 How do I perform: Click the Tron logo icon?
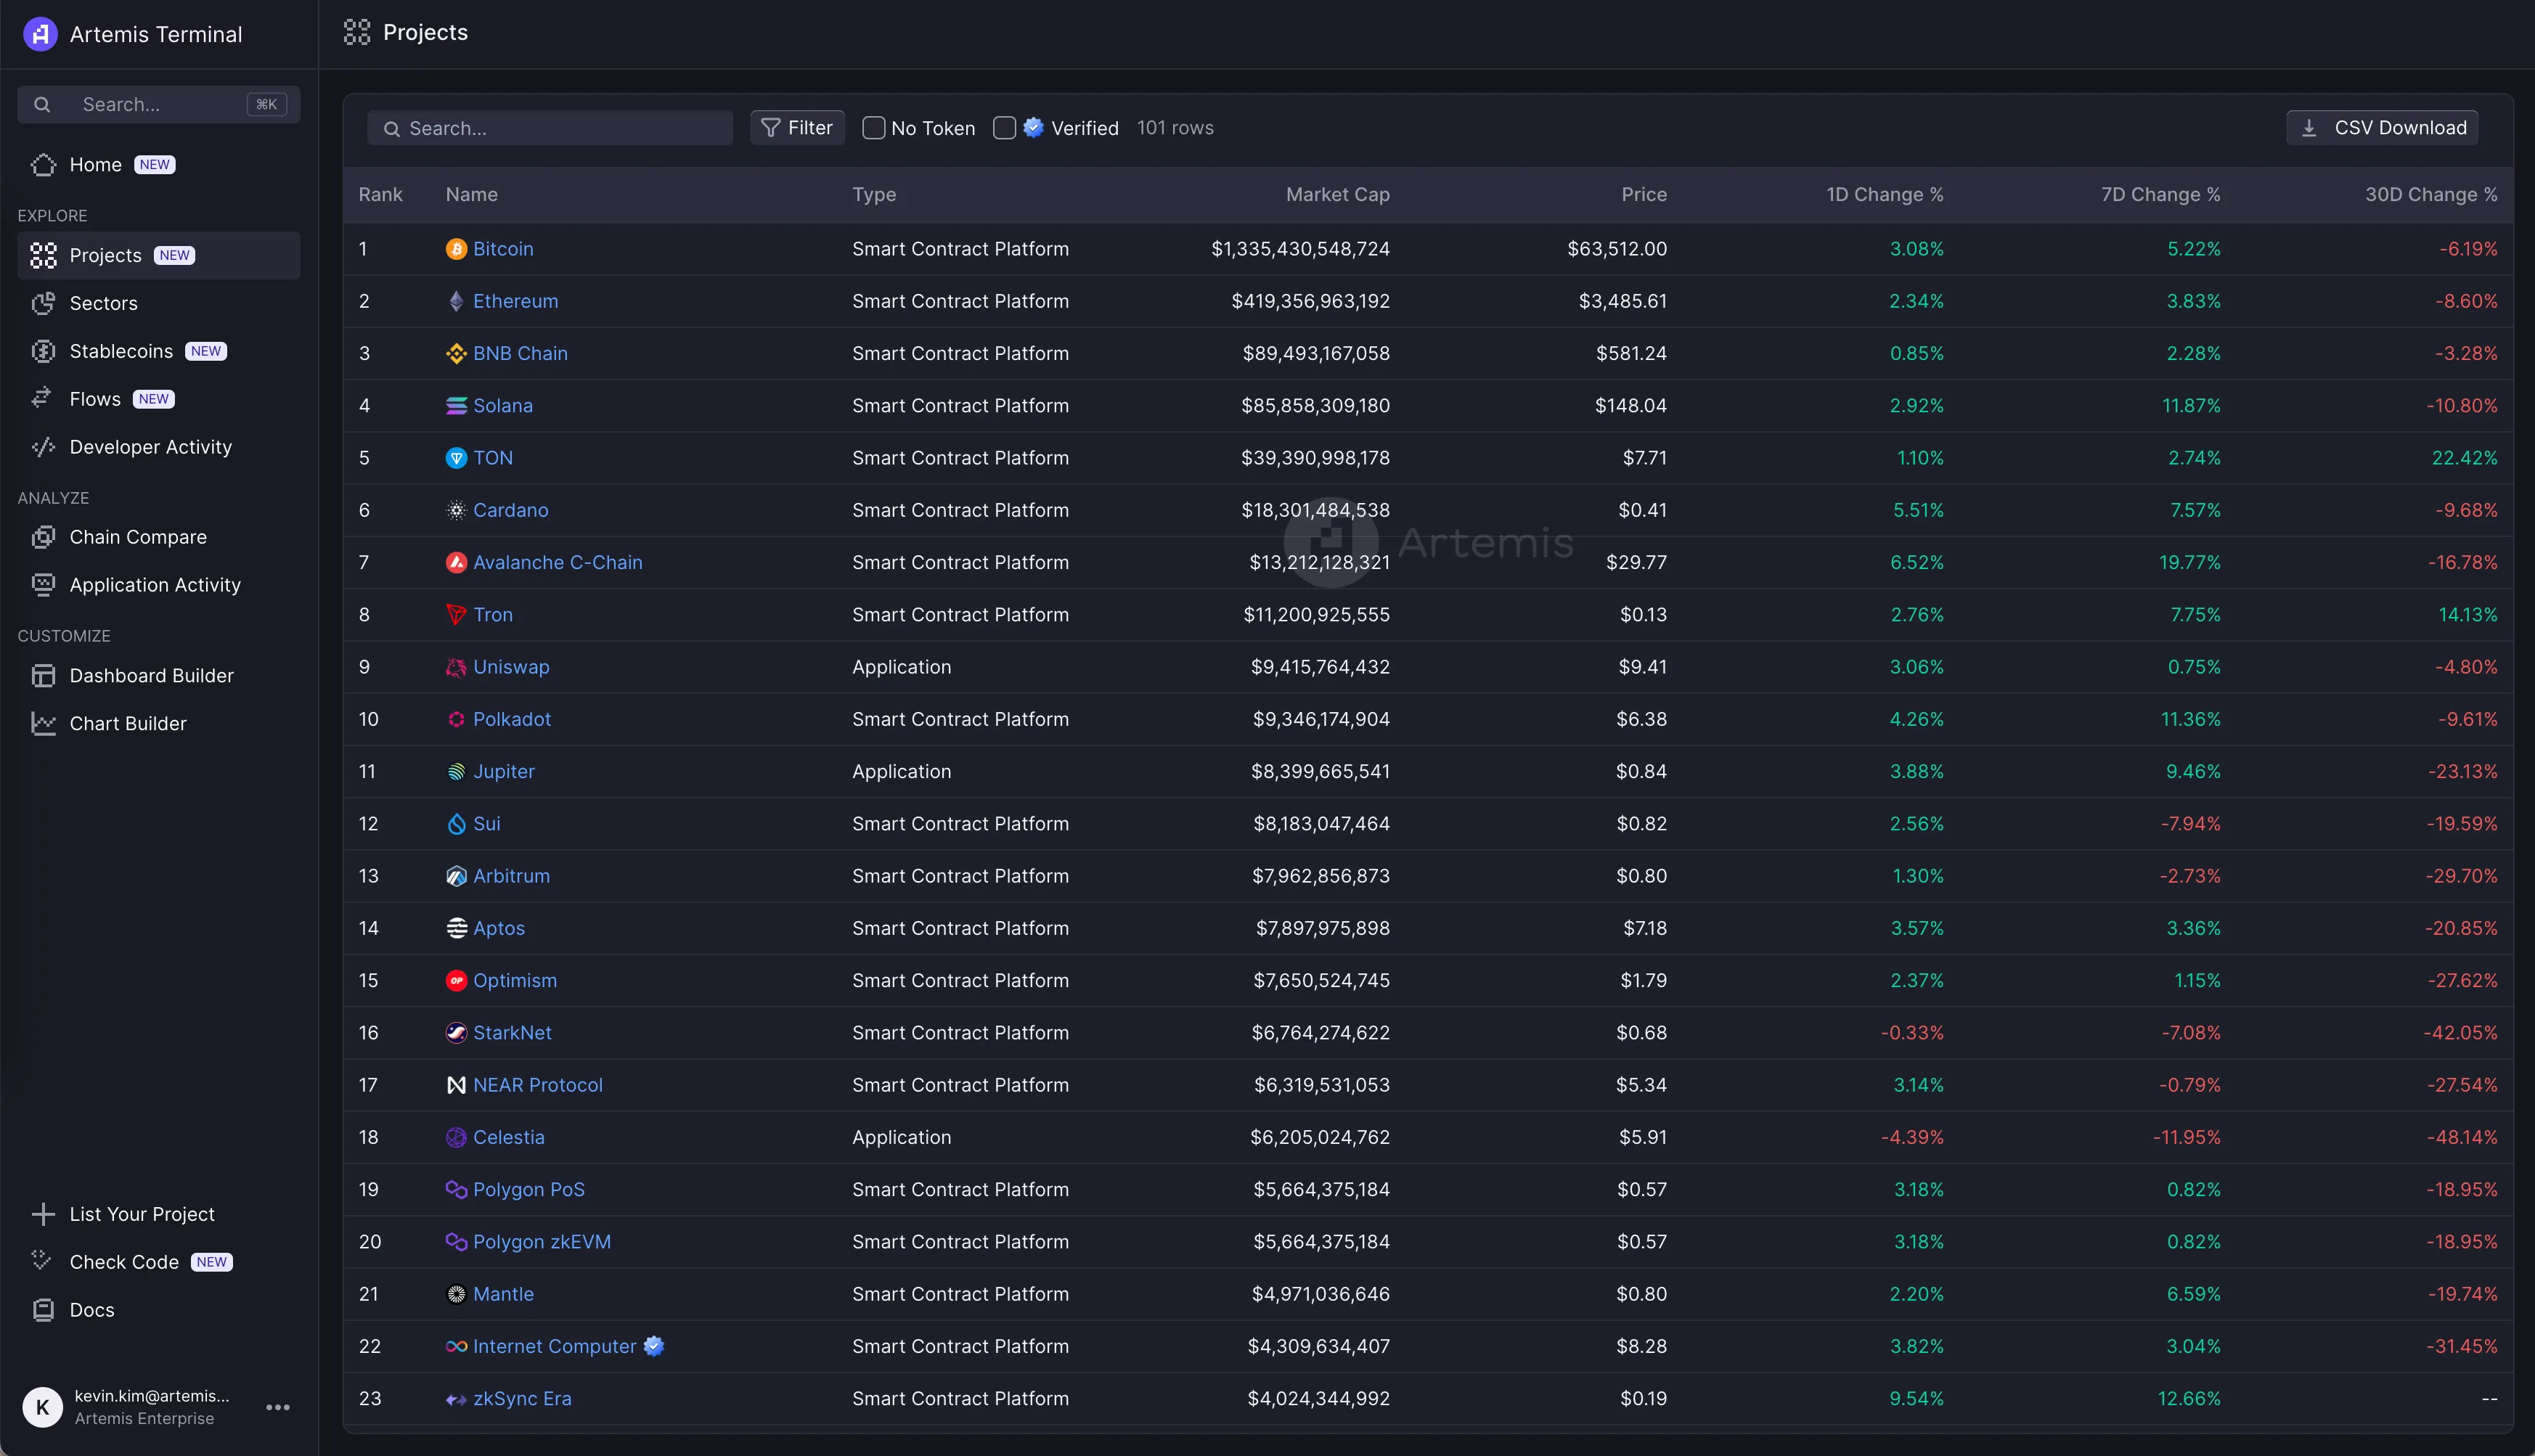(456, 615)
